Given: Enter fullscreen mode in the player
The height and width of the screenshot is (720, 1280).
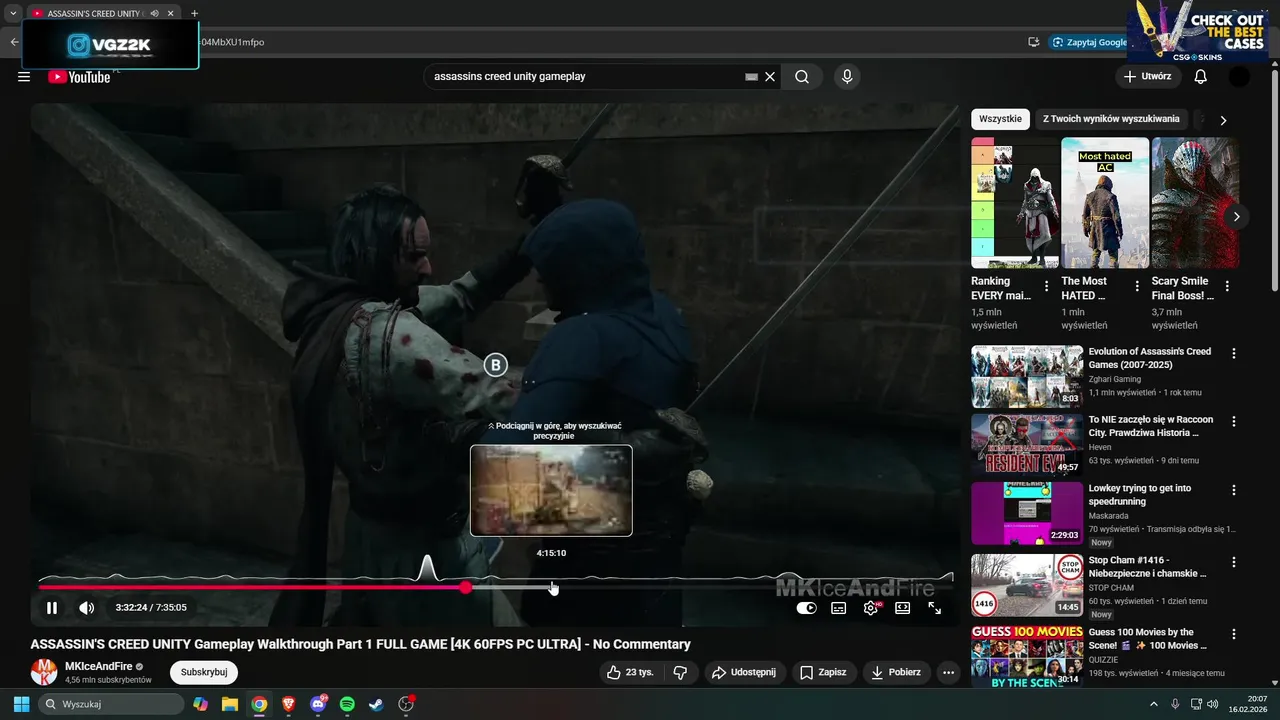Looking at the screenshot, I should coord(935,607).
